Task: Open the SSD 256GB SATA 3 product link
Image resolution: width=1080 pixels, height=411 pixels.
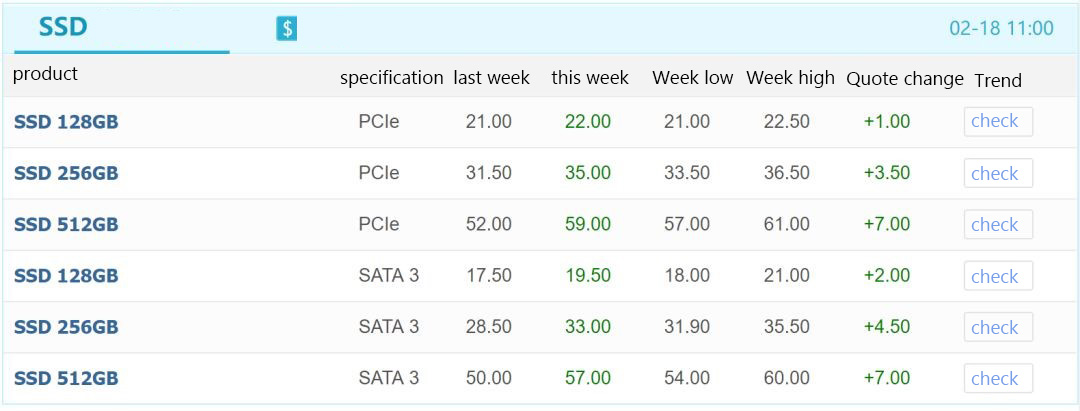Action: 66,327
